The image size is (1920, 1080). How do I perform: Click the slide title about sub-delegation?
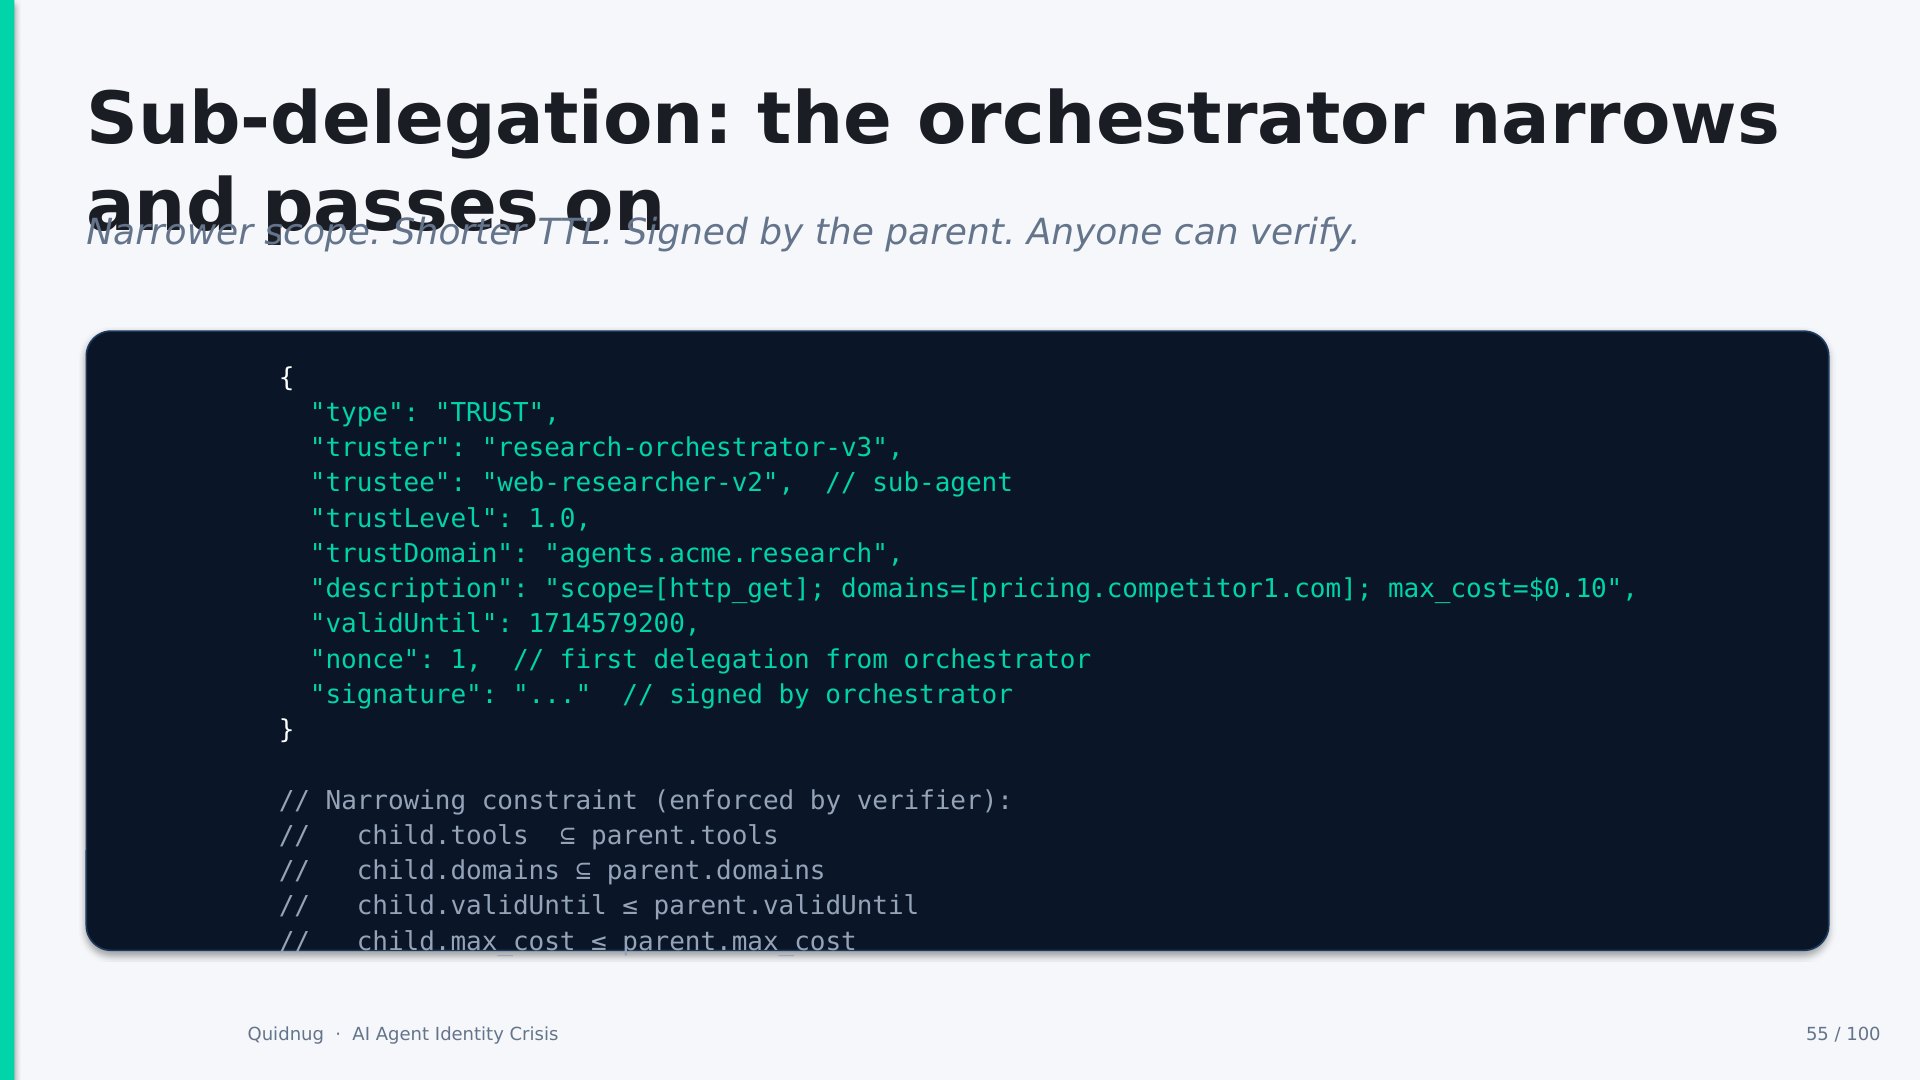(932, 161)
